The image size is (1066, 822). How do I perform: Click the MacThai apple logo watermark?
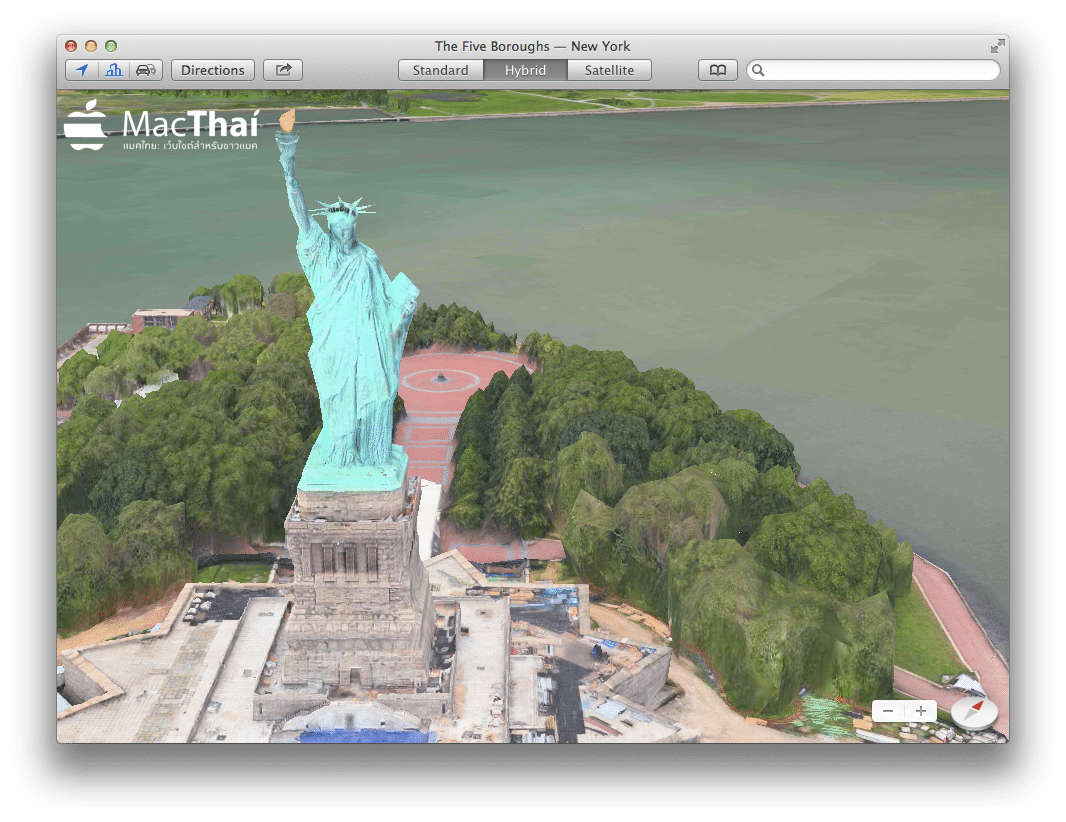coord(86,125)
